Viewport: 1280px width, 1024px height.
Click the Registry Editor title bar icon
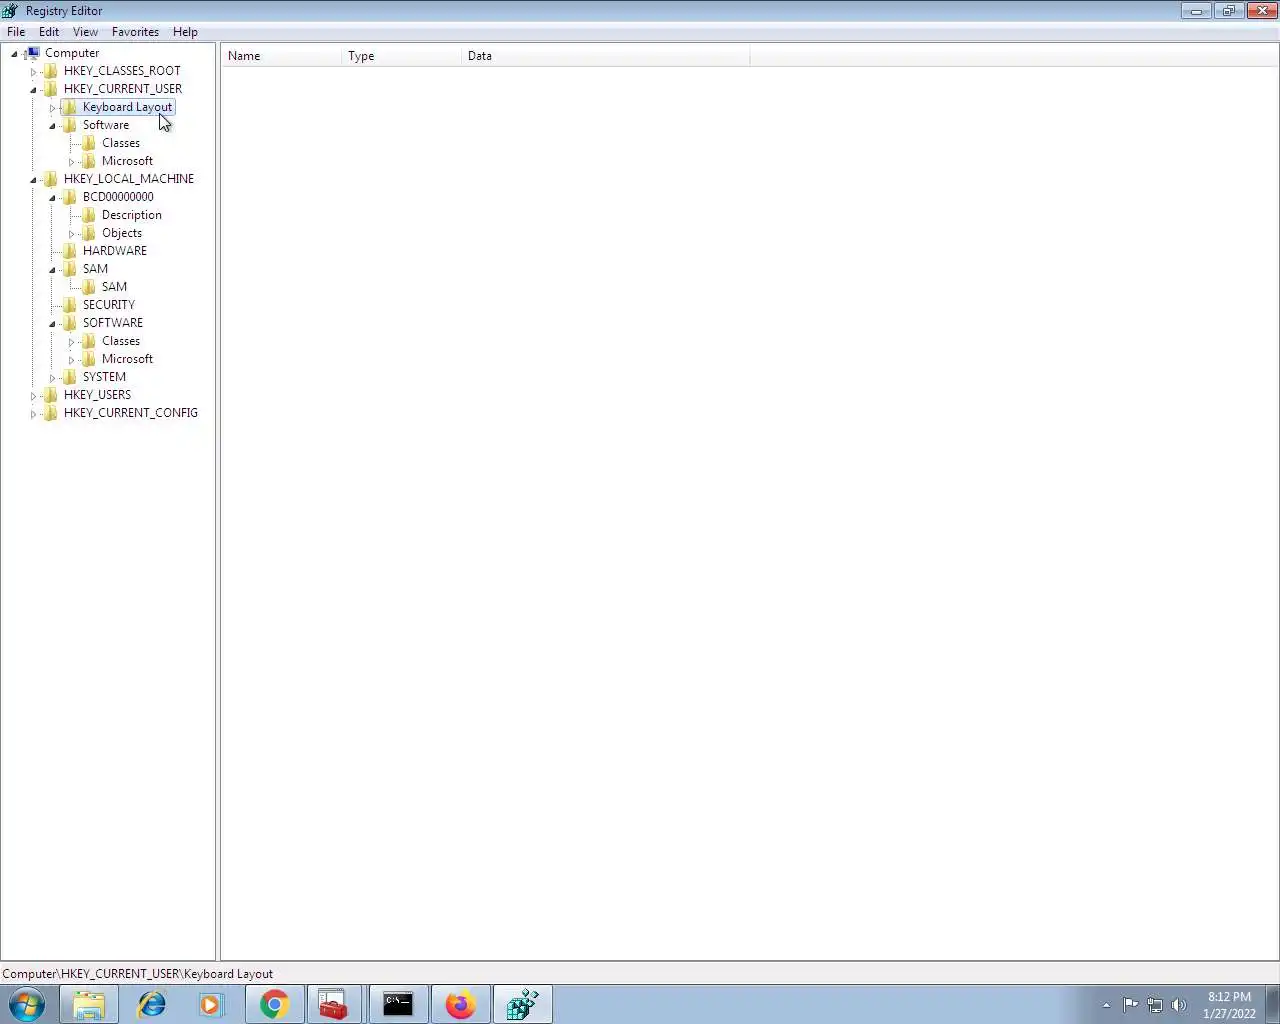click(x=11, y=11)
